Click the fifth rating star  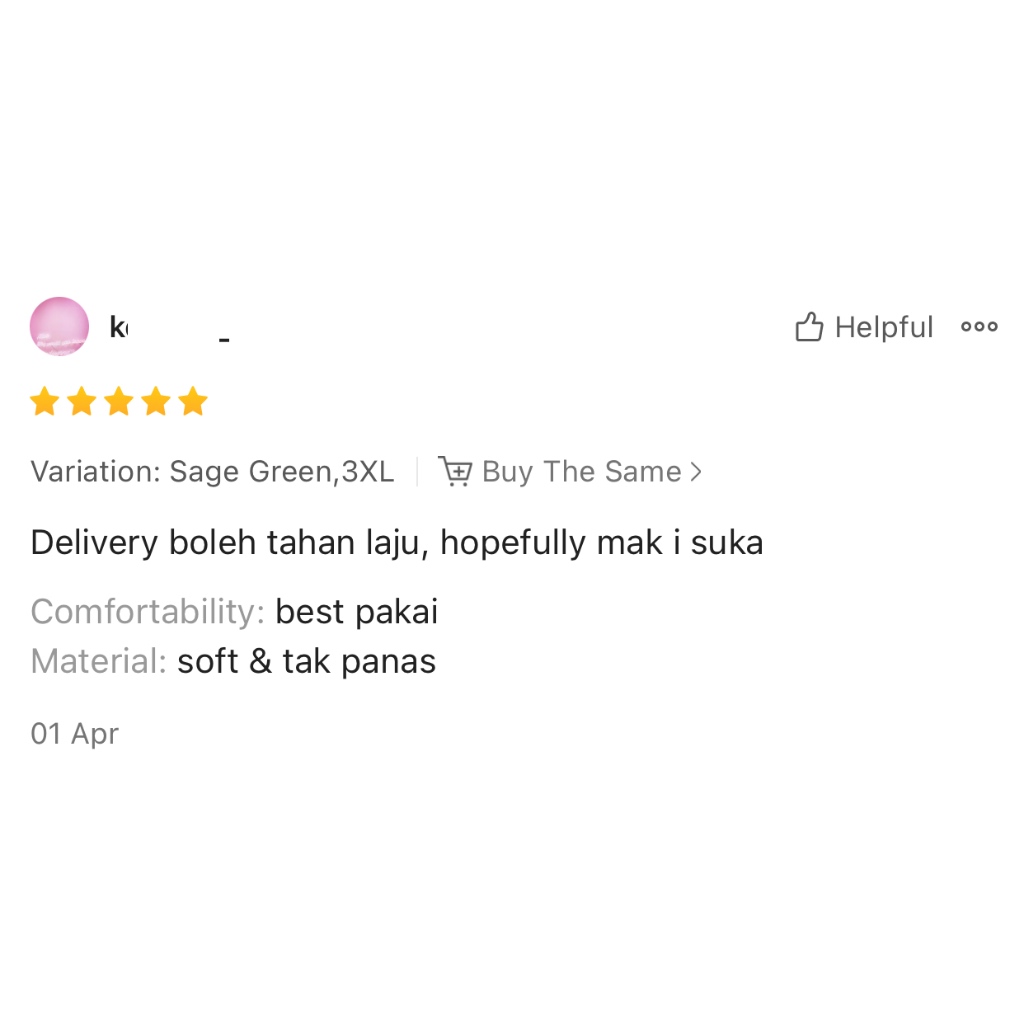point(194,401)
